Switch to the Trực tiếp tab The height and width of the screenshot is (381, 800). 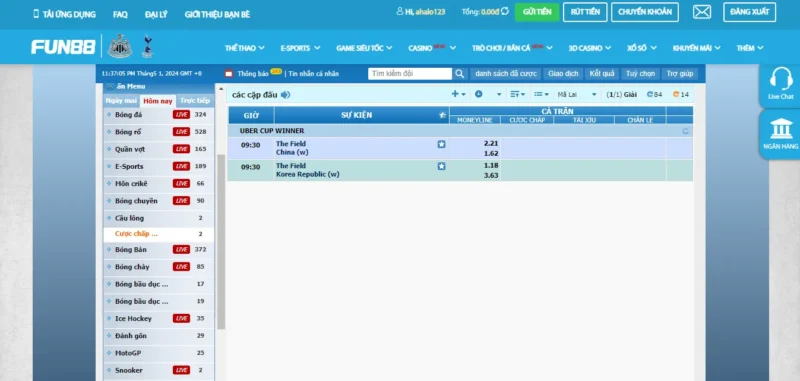pos(195,100)
